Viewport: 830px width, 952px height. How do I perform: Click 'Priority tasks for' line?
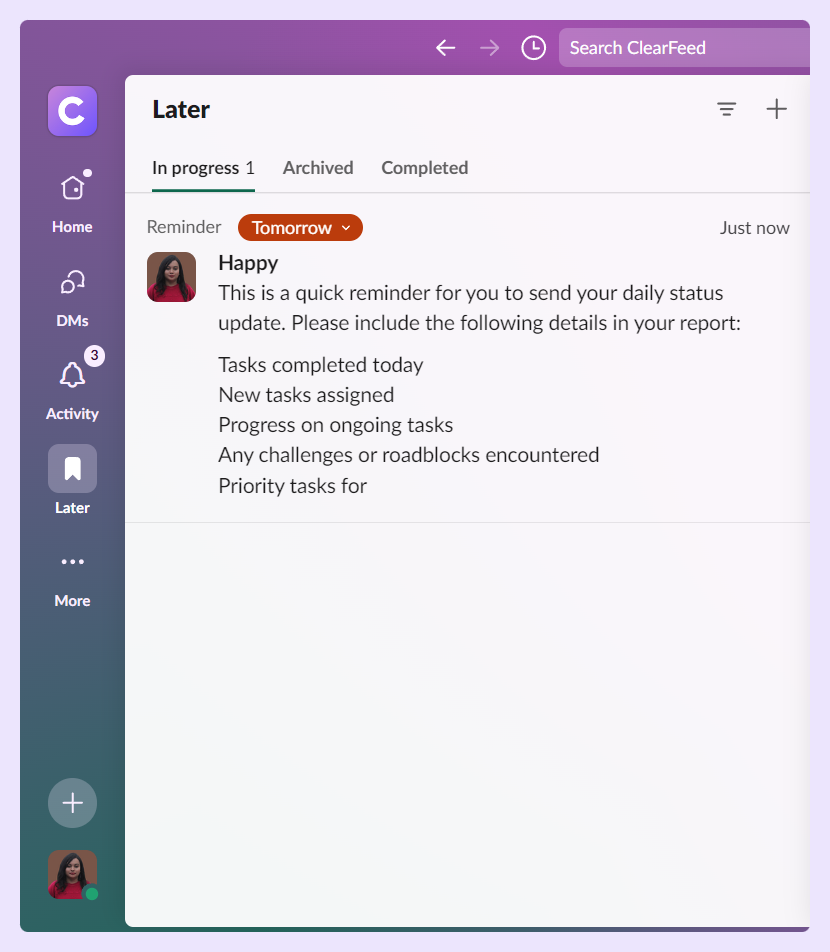point(293,486)
